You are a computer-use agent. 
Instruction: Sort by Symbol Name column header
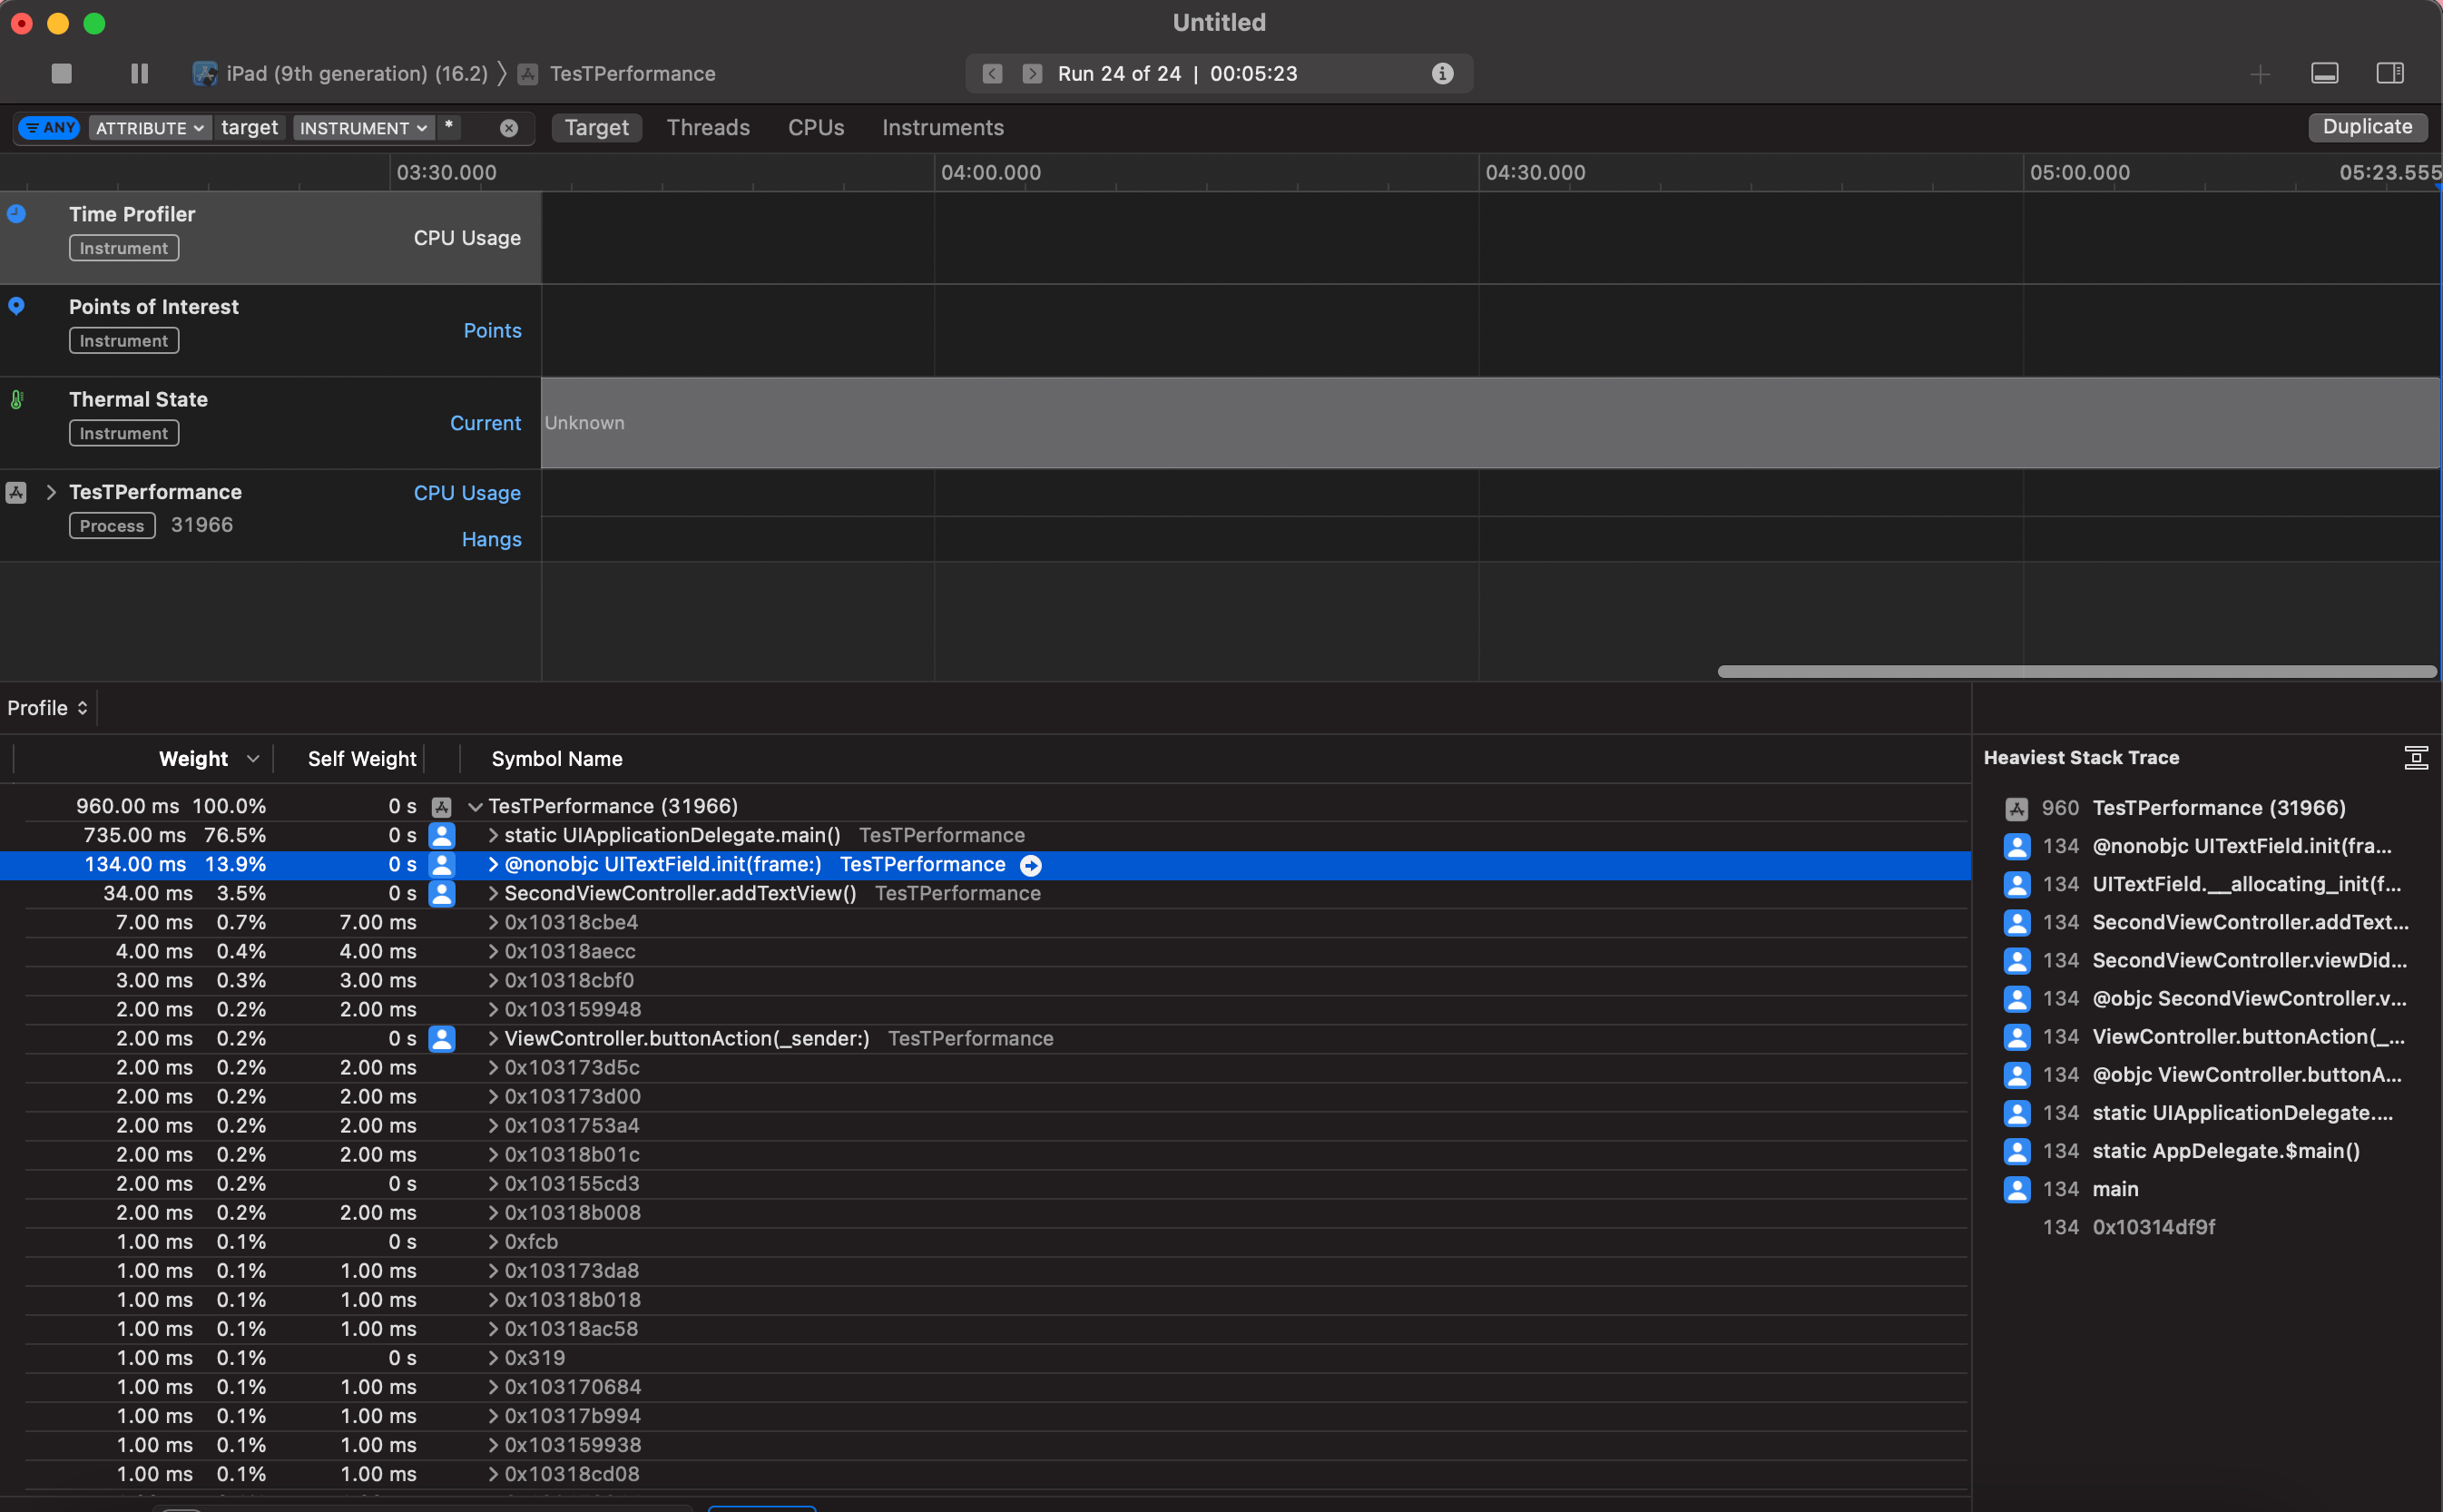coord(557,759)
